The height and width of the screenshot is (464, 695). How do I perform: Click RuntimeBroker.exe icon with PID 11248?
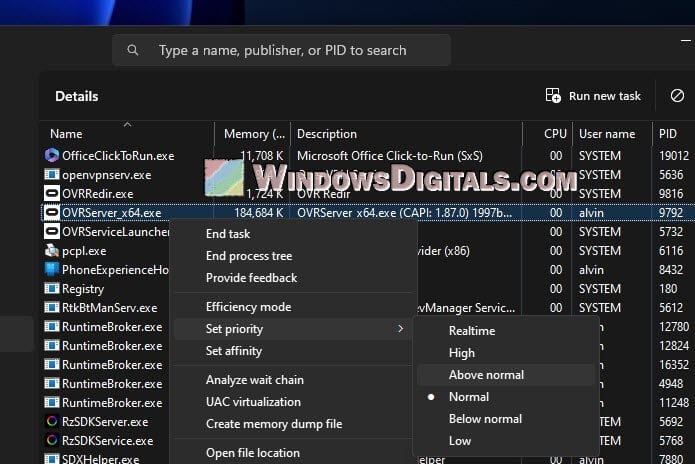coord(51,402)
